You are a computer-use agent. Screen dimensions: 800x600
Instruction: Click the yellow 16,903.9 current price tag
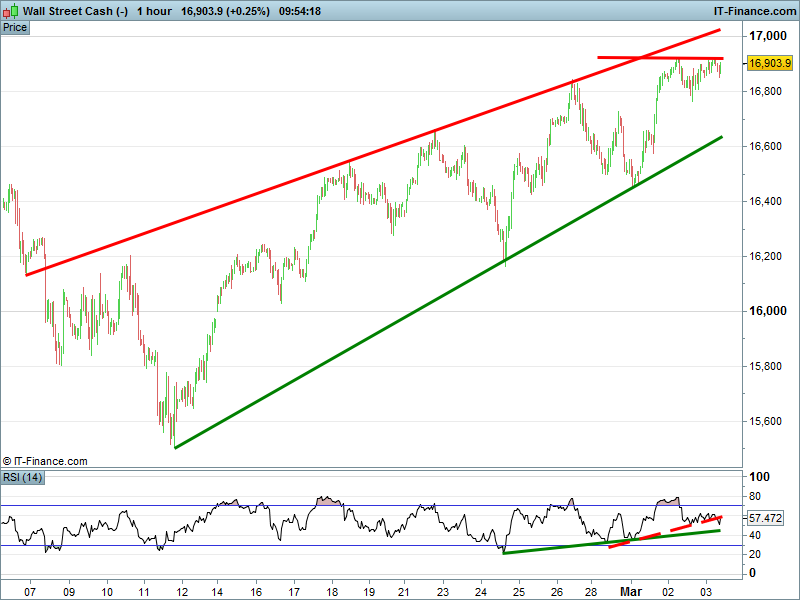click(x=770, y=63)
